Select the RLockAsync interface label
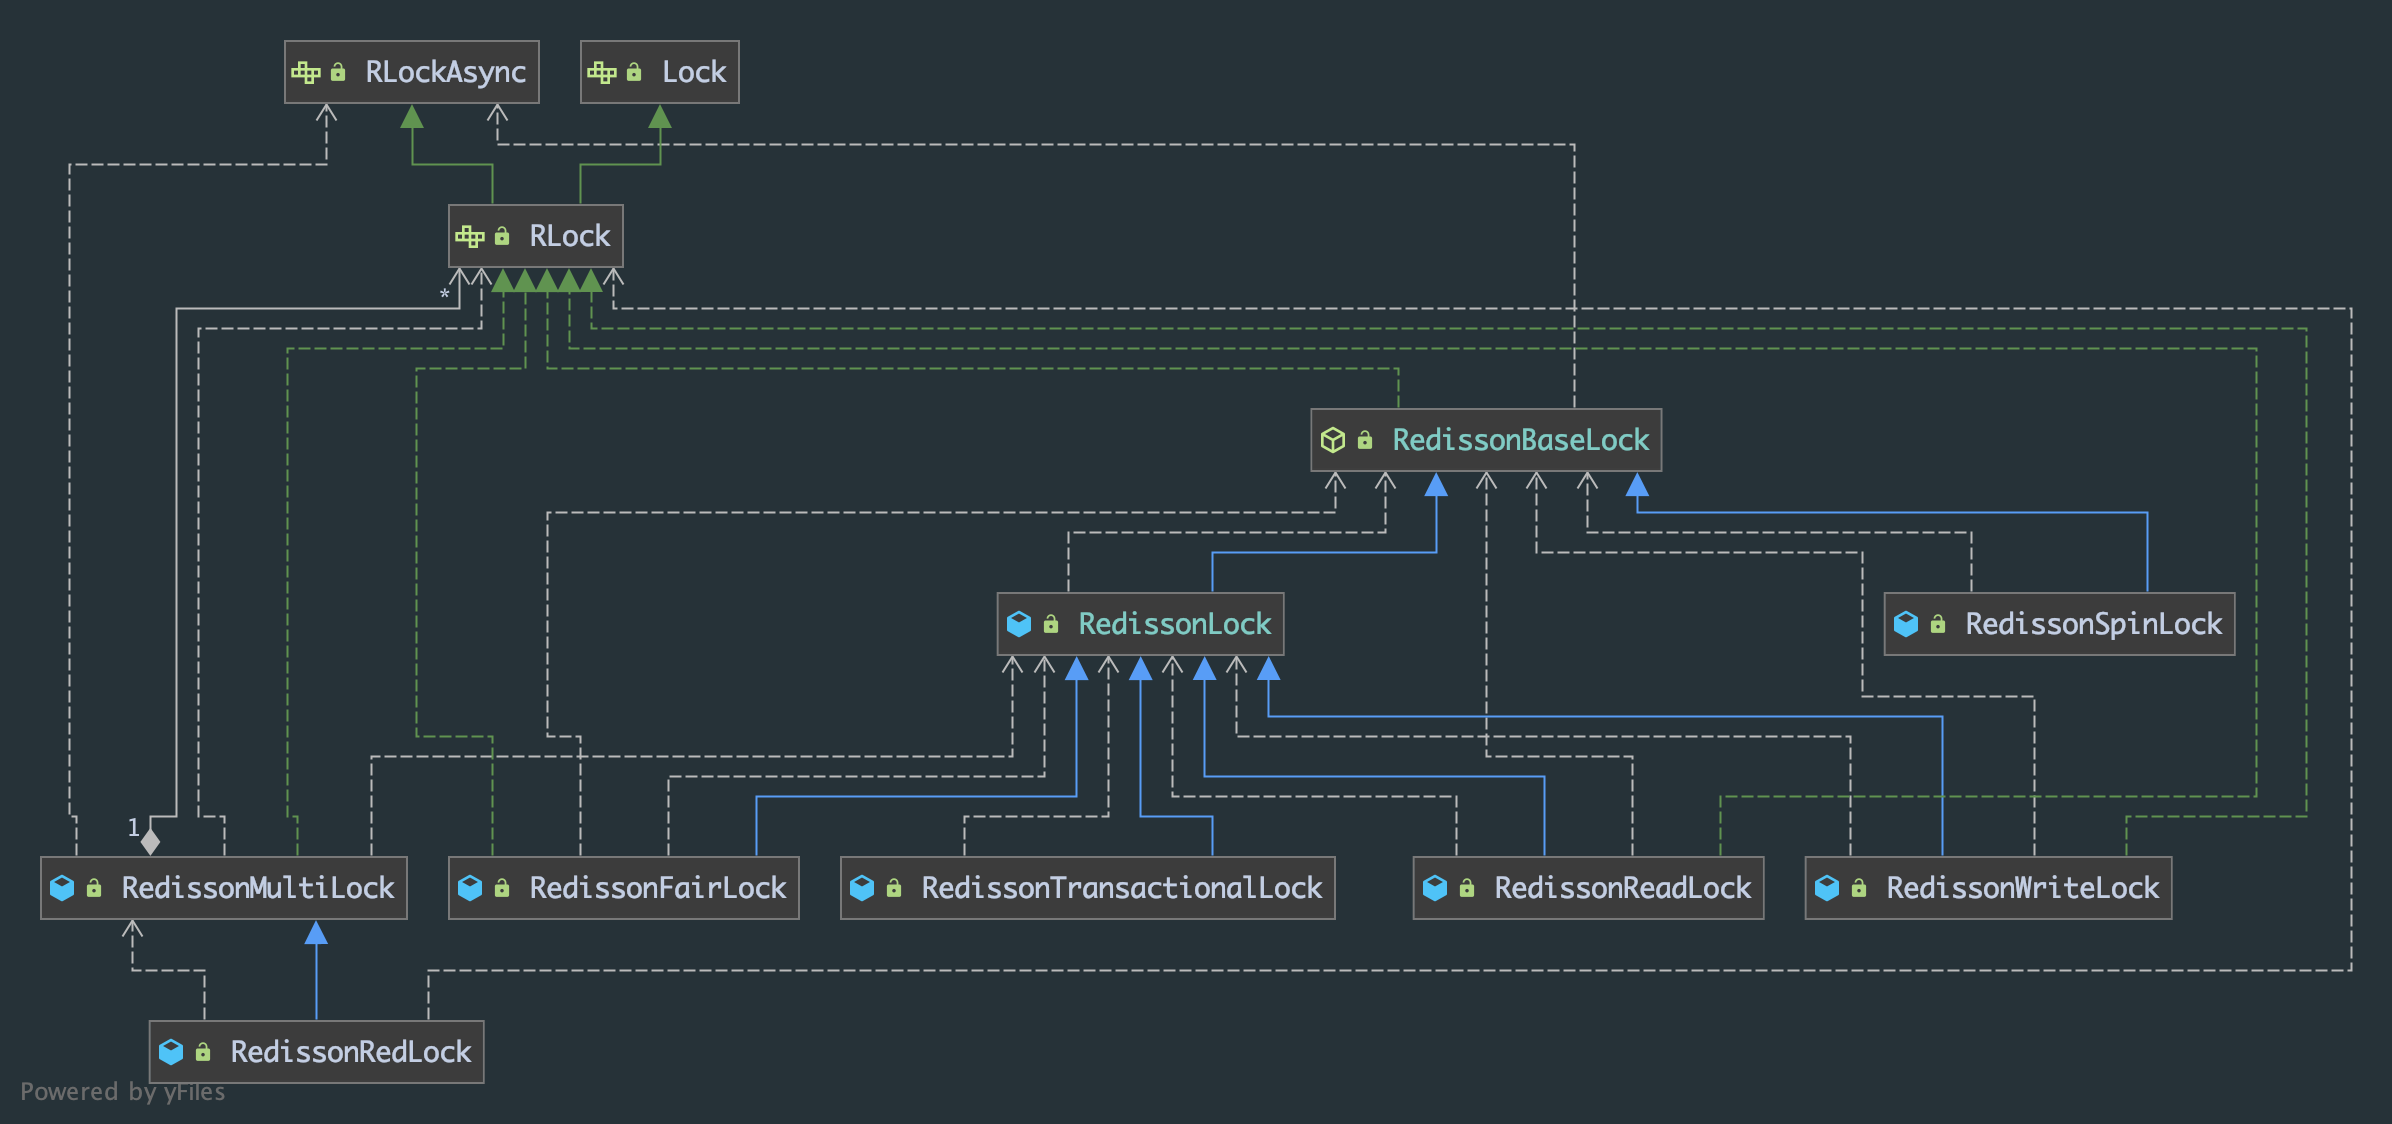Viewport: 2392px width, 1124px height. pos(445,72)
